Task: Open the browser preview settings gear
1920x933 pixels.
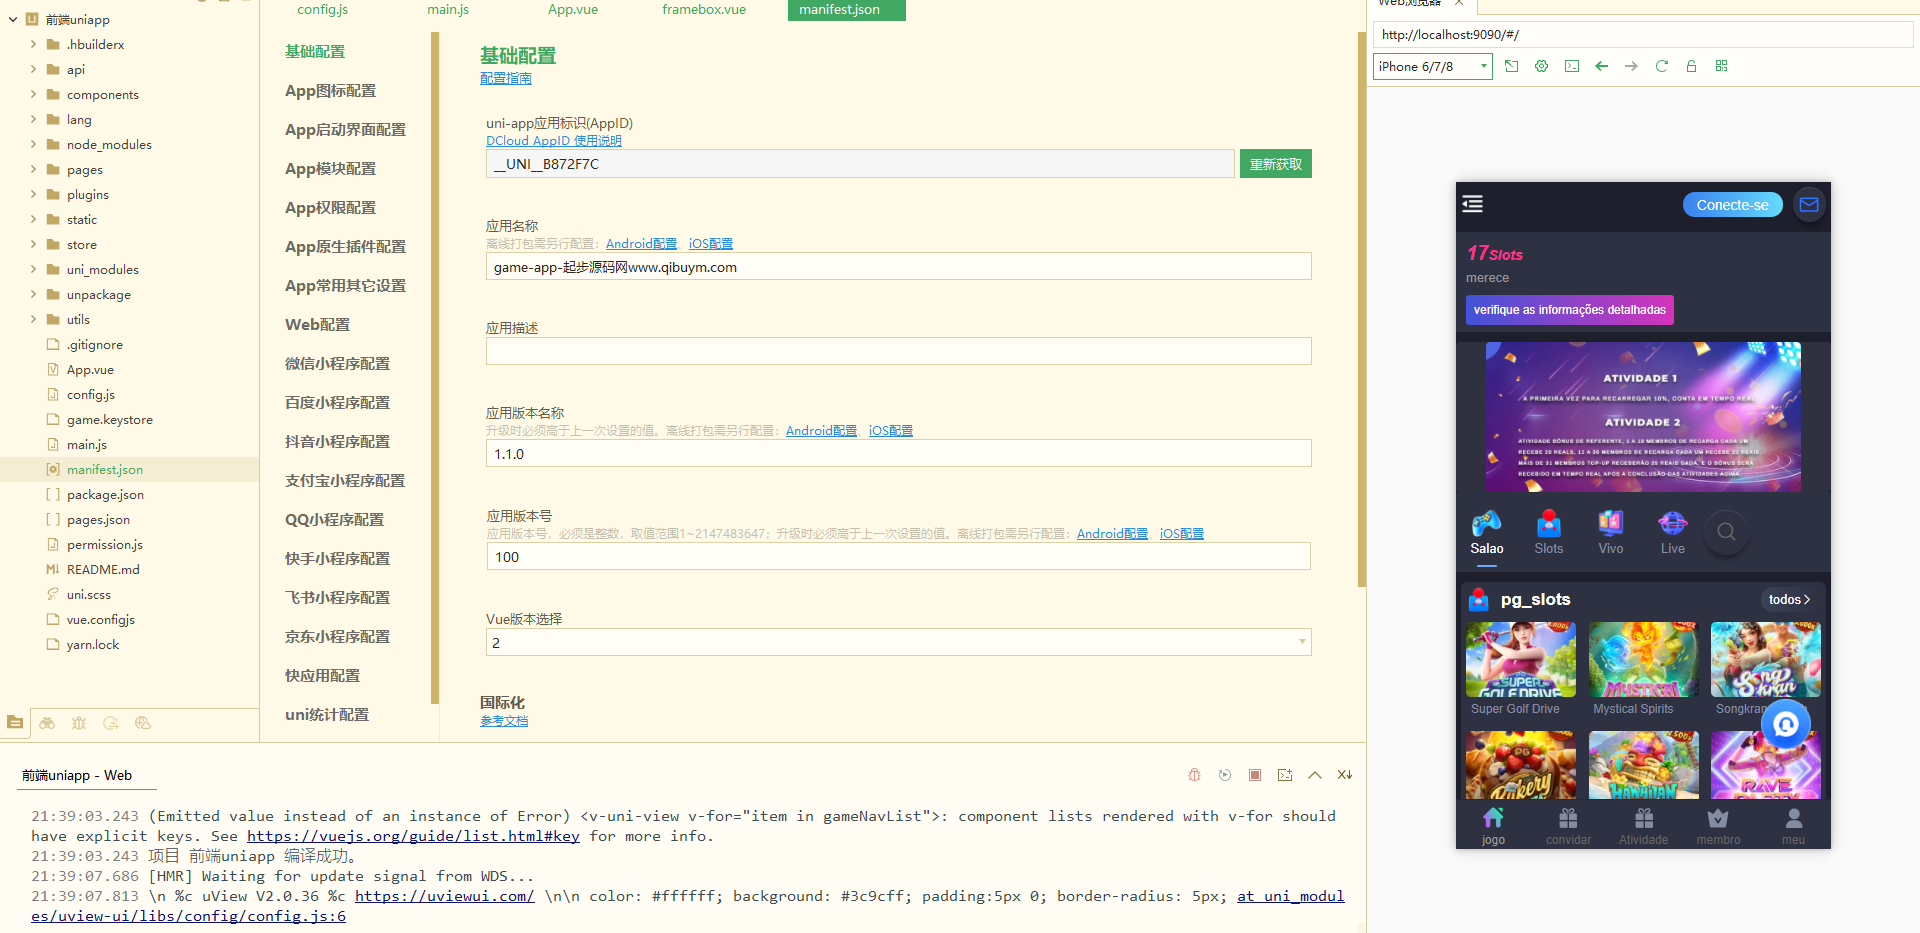Action: (x=1541, y=66)
